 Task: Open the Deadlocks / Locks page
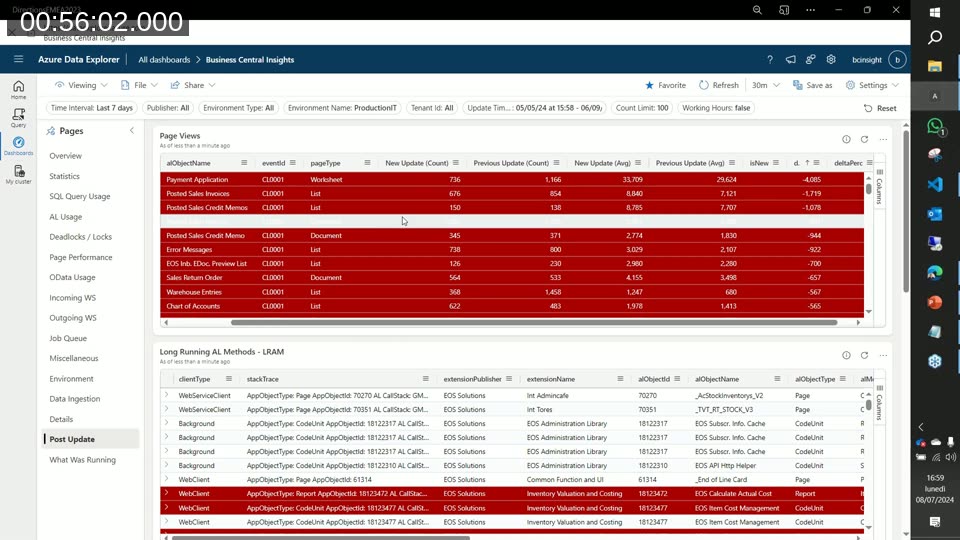click(x=80, y=236)
